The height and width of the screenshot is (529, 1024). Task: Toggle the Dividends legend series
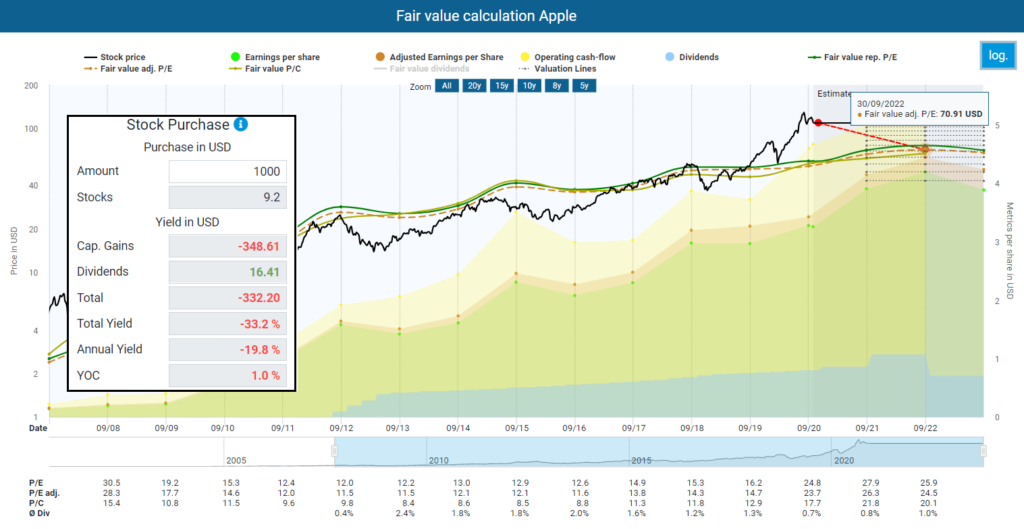tap(691, 57)
